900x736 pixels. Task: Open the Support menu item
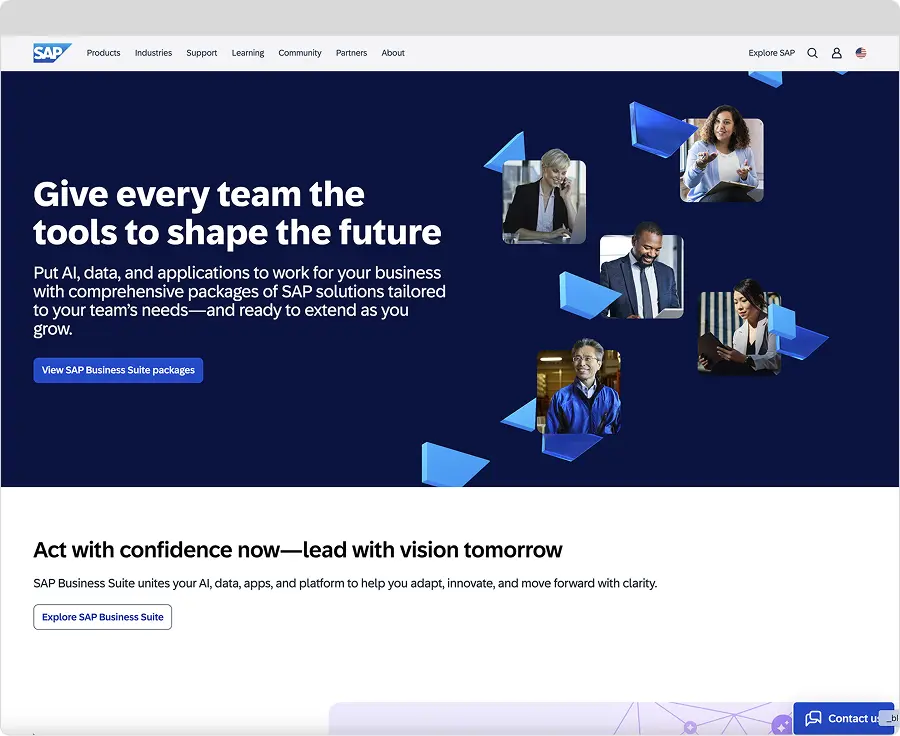click(201, 53)
